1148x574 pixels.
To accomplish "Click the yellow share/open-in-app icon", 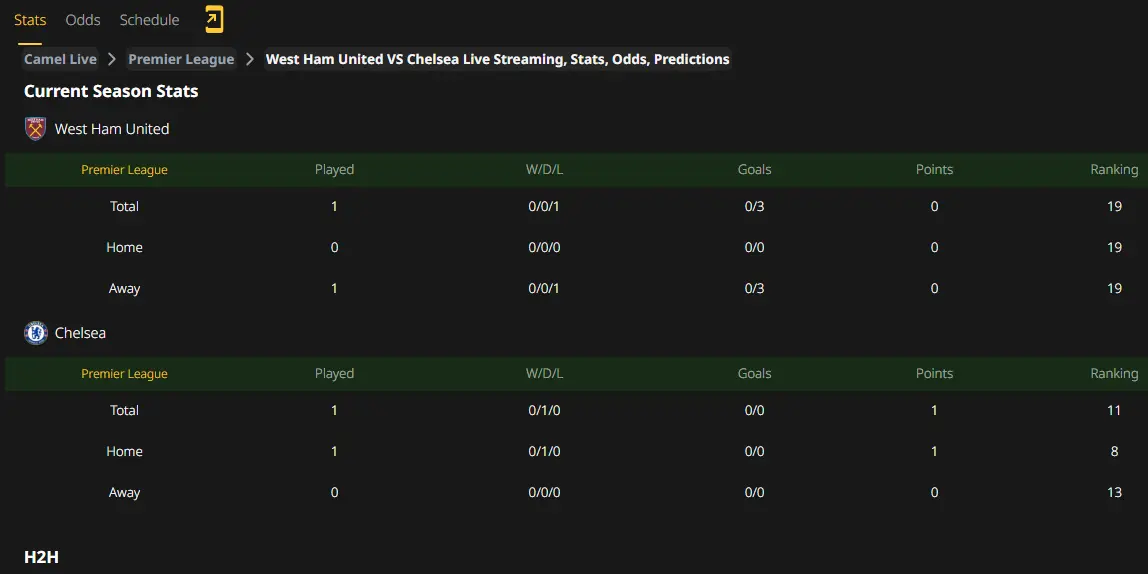I will point(213,20).
